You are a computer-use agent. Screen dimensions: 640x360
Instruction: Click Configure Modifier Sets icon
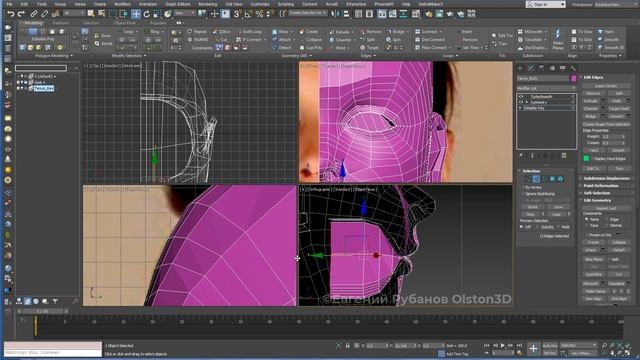(x=564, y=156)
